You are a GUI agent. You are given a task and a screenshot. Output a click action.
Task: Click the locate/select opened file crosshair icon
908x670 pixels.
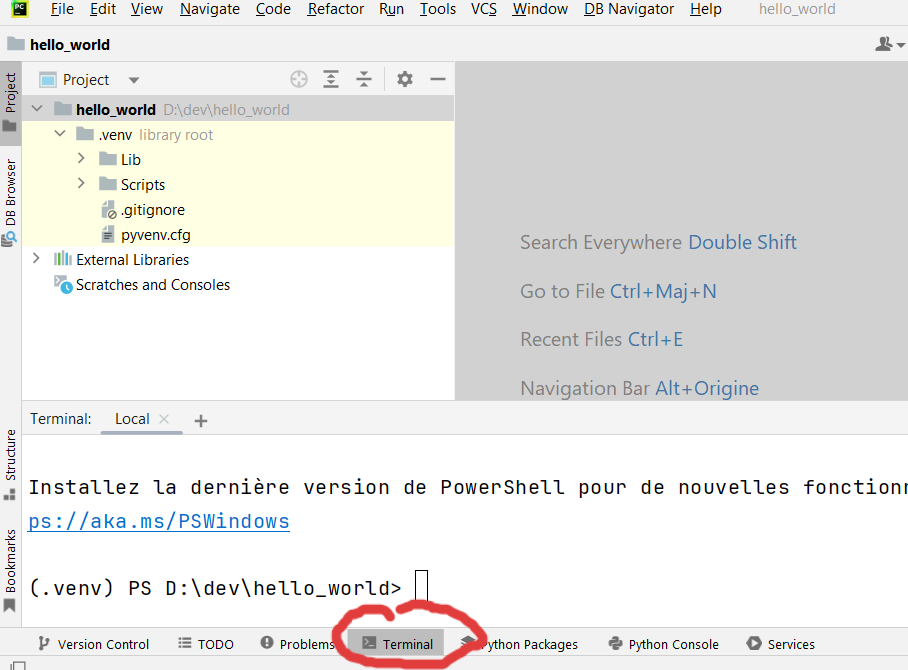tap(298, 79)
